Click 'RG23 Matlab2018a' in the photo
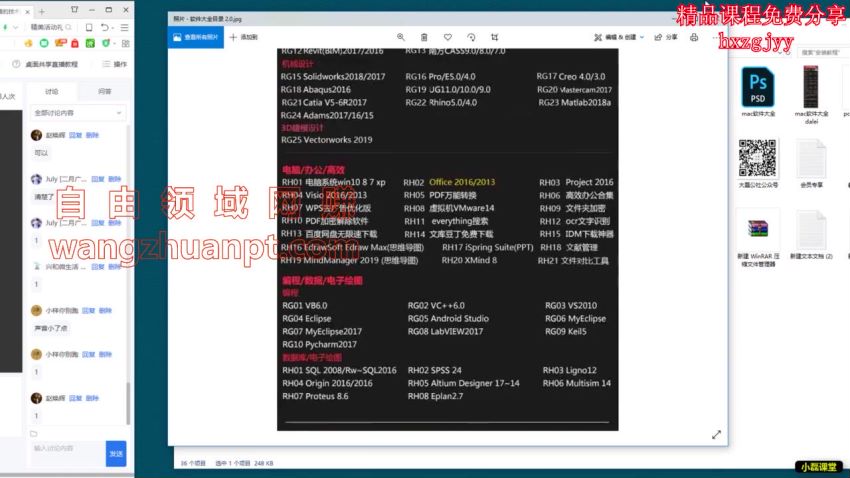This screenshot has width=850, height=478. (x=575, y=102)
